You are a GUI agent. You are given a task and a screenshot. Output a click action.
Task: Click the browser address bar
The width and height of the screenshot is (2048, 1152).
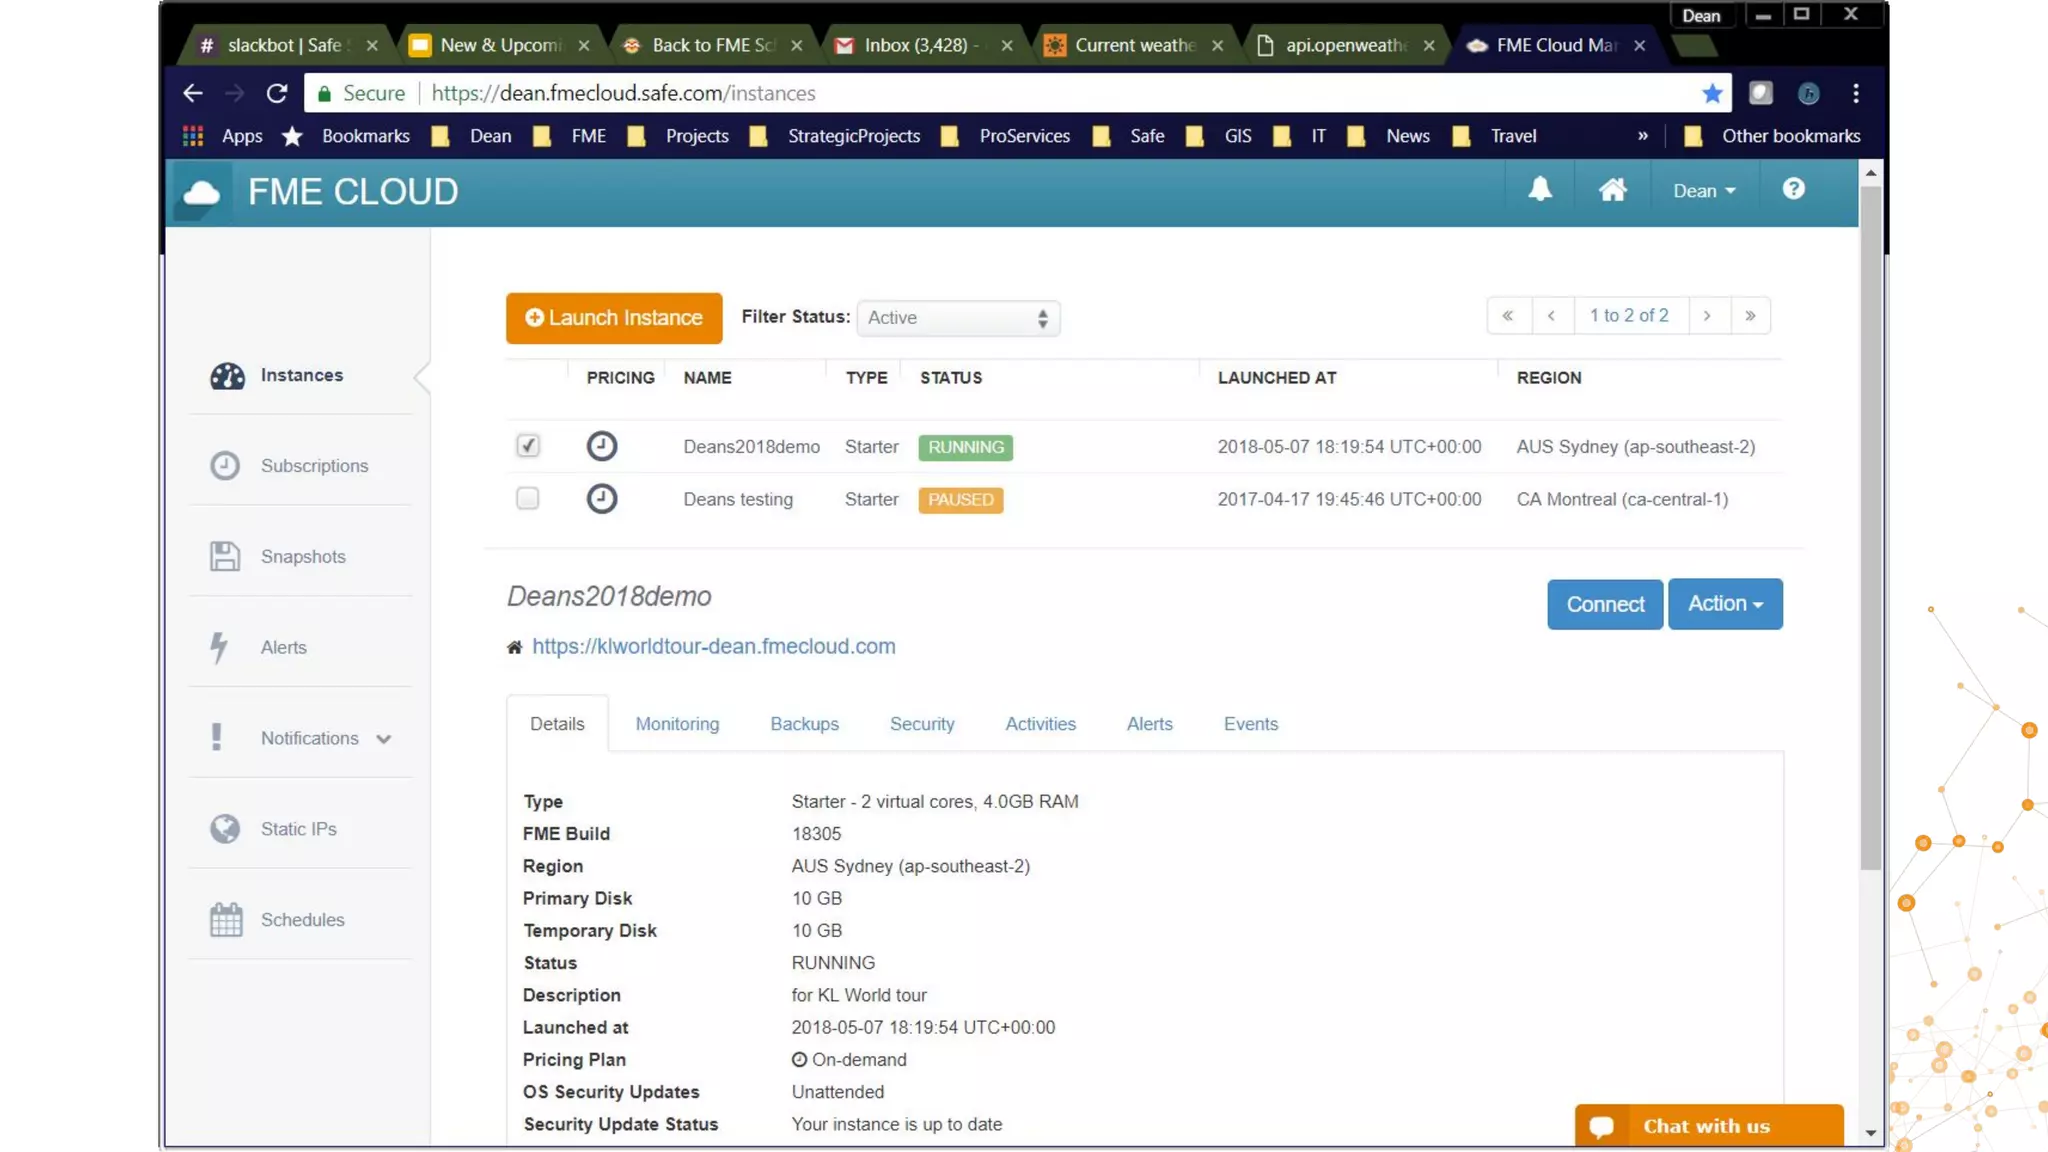pos(1000,93)
